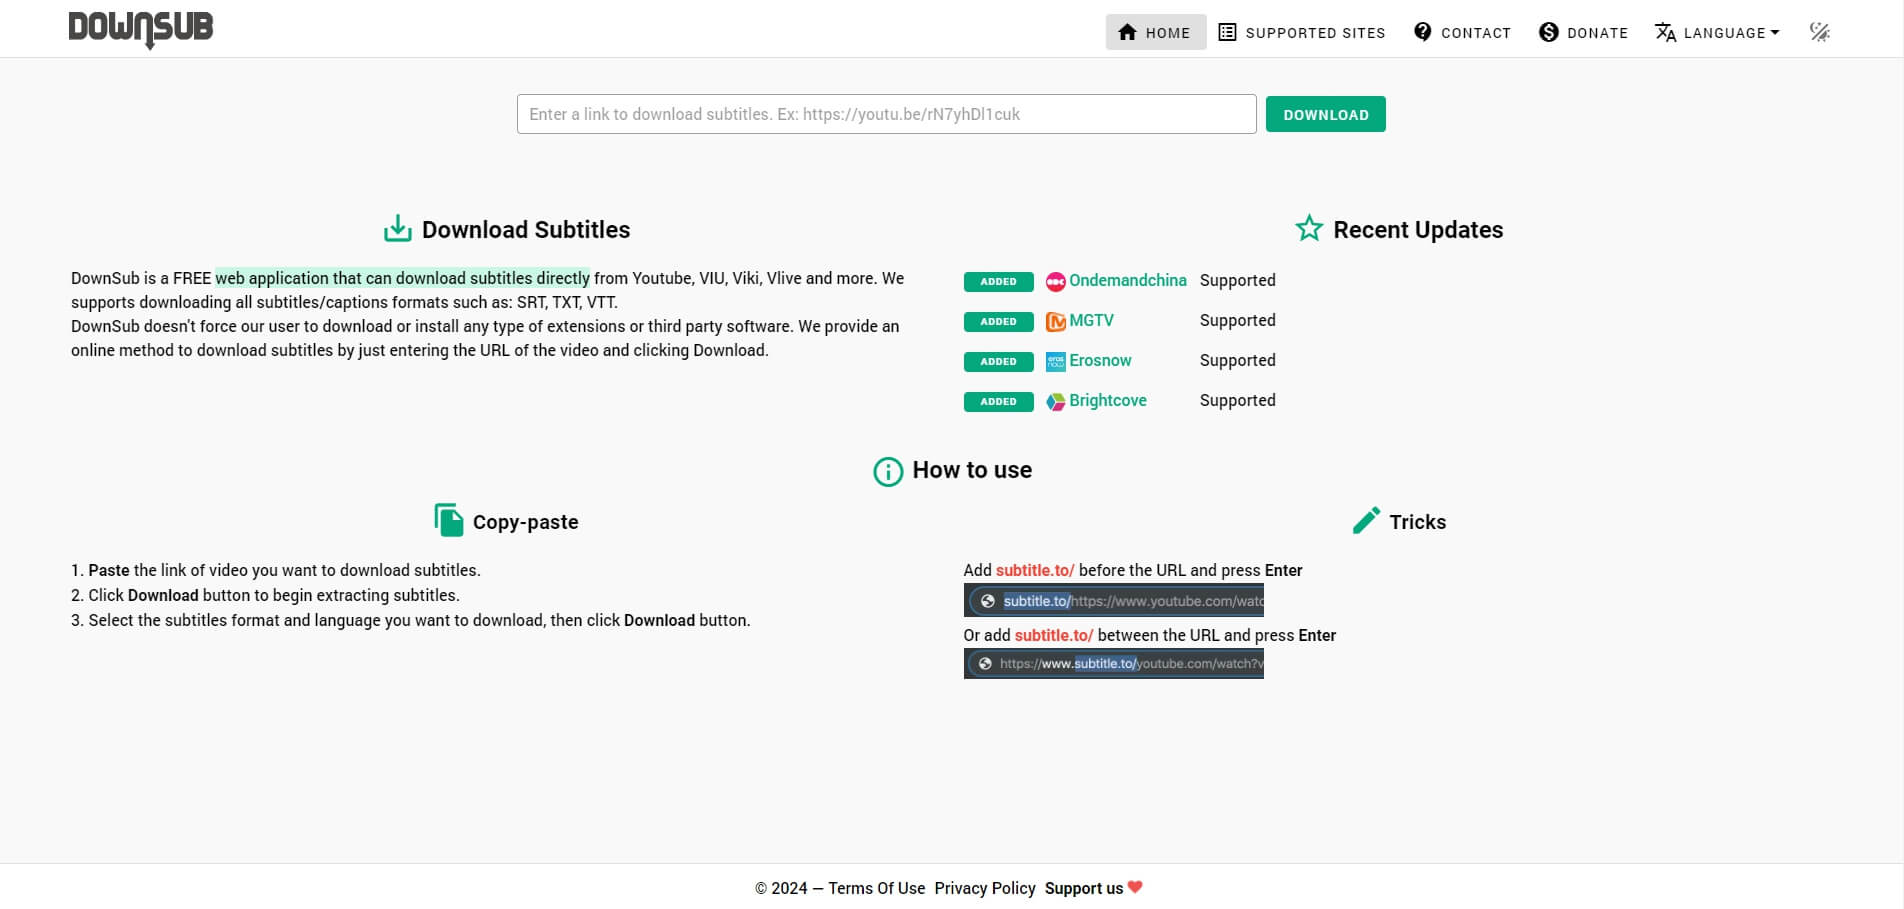This screenshot has height=909, width=1904.
Task: Expand the Language dropdown
Action: tap(1717, 32)
